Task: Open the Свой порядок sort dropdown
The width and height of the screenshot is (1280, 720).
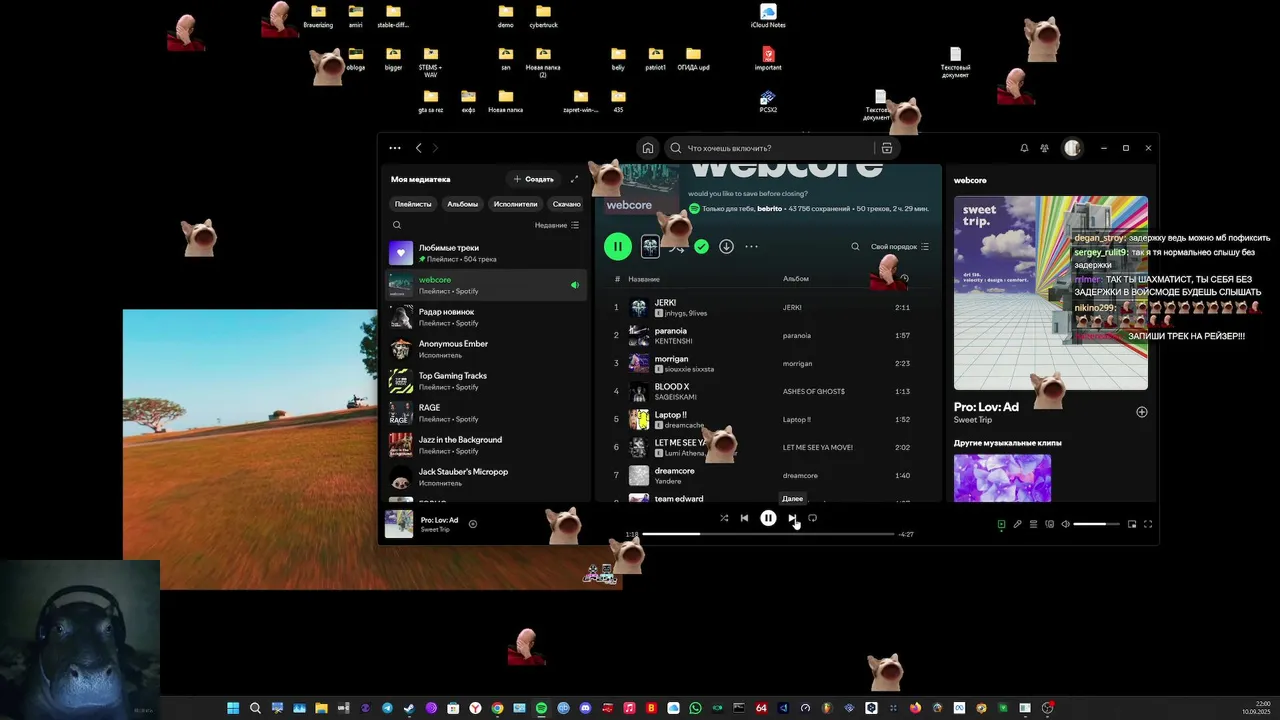Action: 900,246
